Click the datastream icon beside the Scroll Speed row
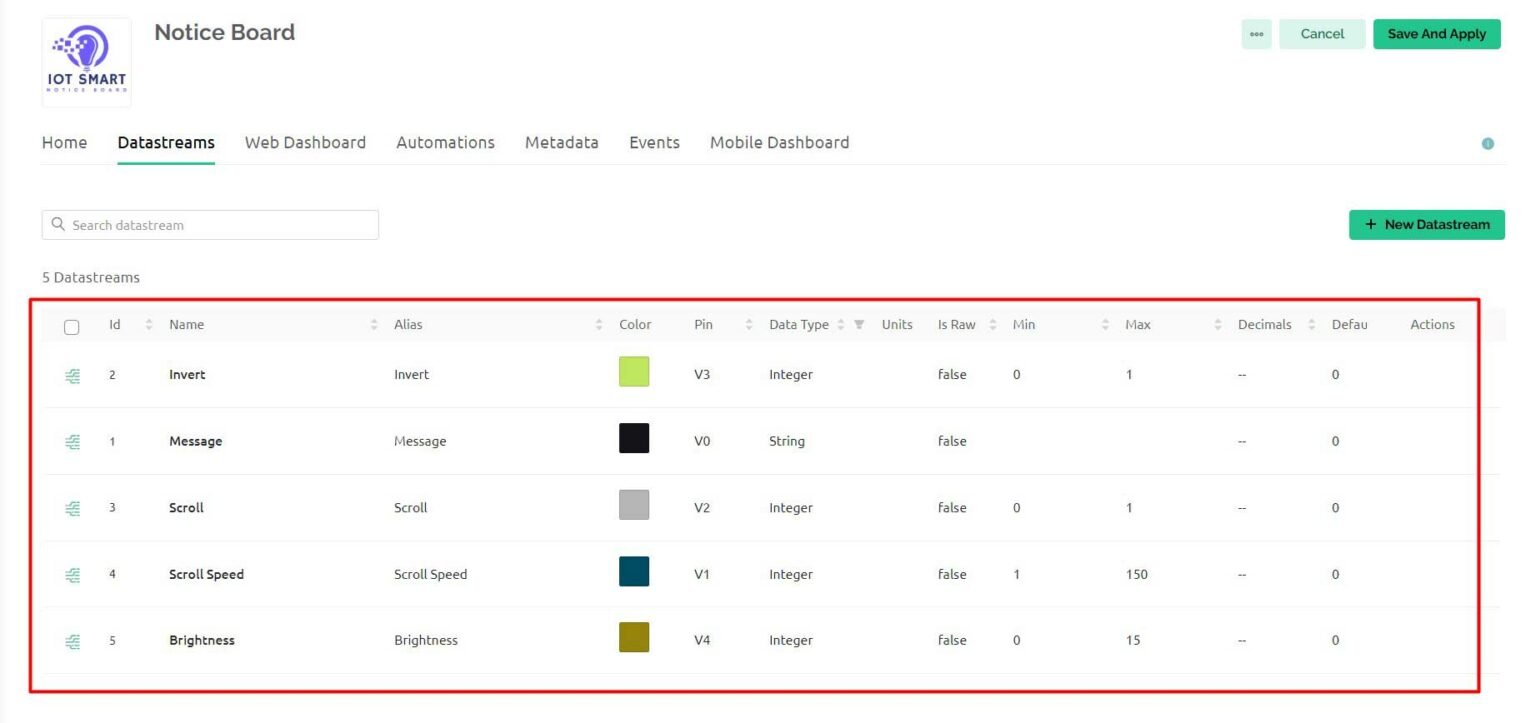Screen dimensions: 1536x723 [72, 574]
